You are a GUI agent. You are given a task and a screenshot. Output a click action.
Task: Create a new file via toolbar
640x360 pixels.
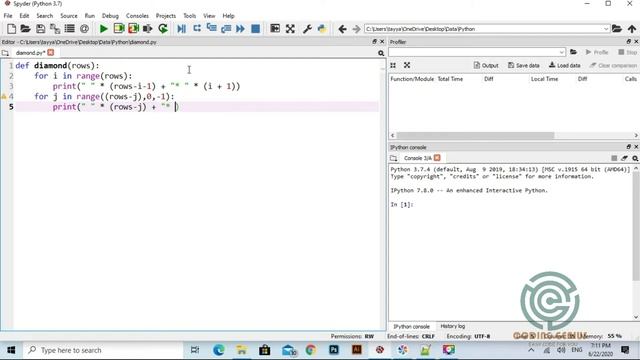11,29
